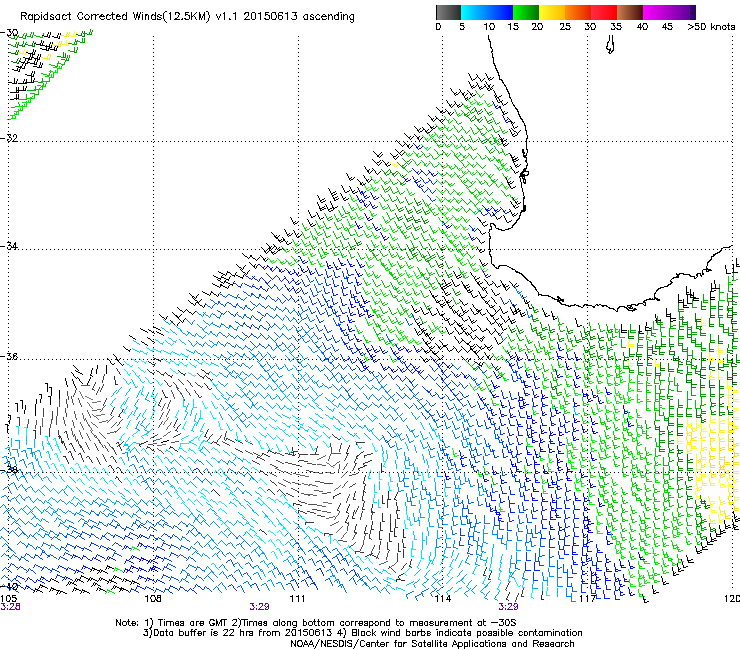Click the purple 3:28 time label
This screenshot has height=650, width=740.
click(10, 607)
